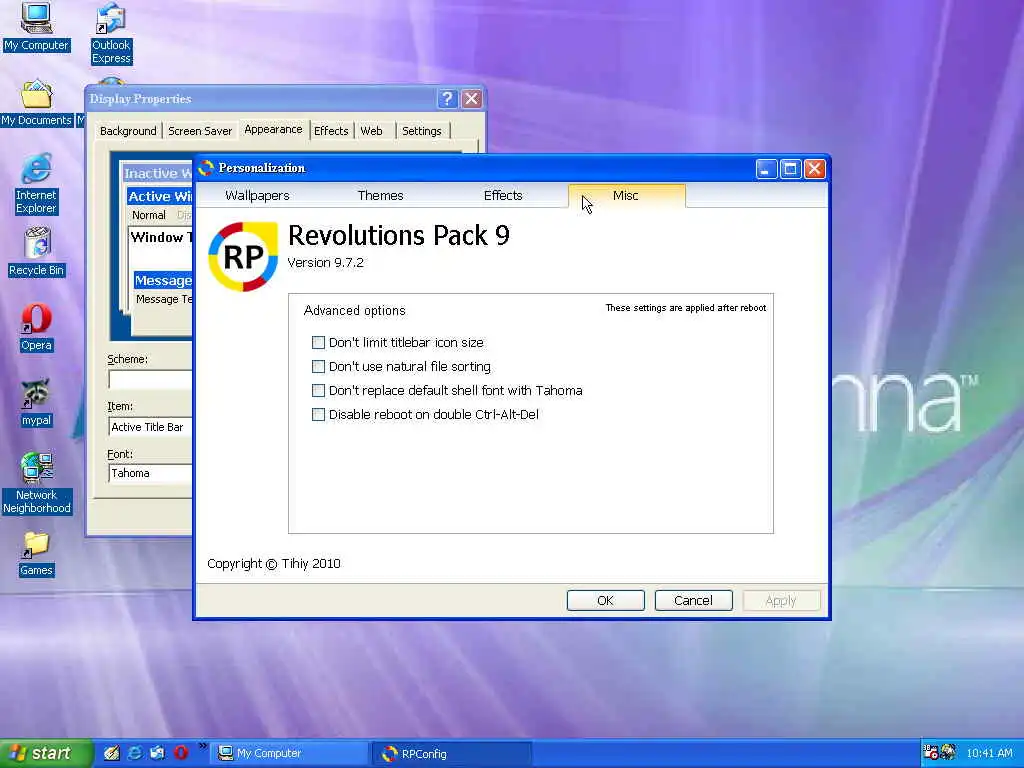Click the Revolutions Pack 9 heading
Viewport: 1024px width, 768px height.
[398, 235]
